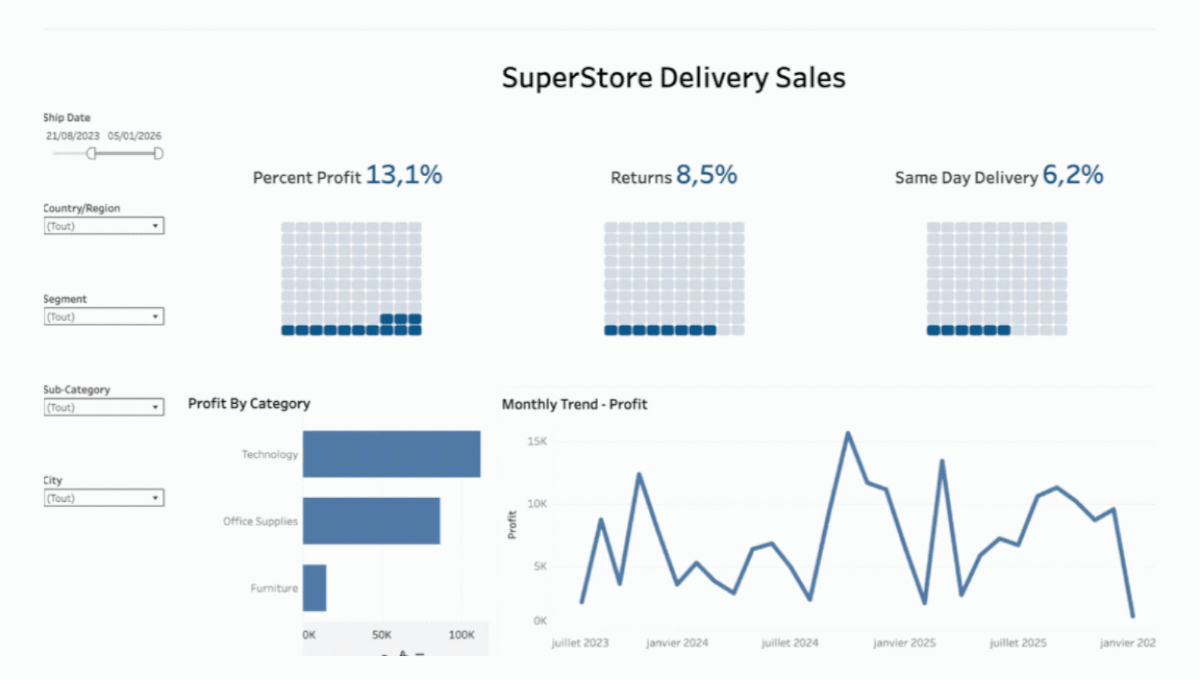Select the Ship Date end date 05/01/2026

(135, 136)
